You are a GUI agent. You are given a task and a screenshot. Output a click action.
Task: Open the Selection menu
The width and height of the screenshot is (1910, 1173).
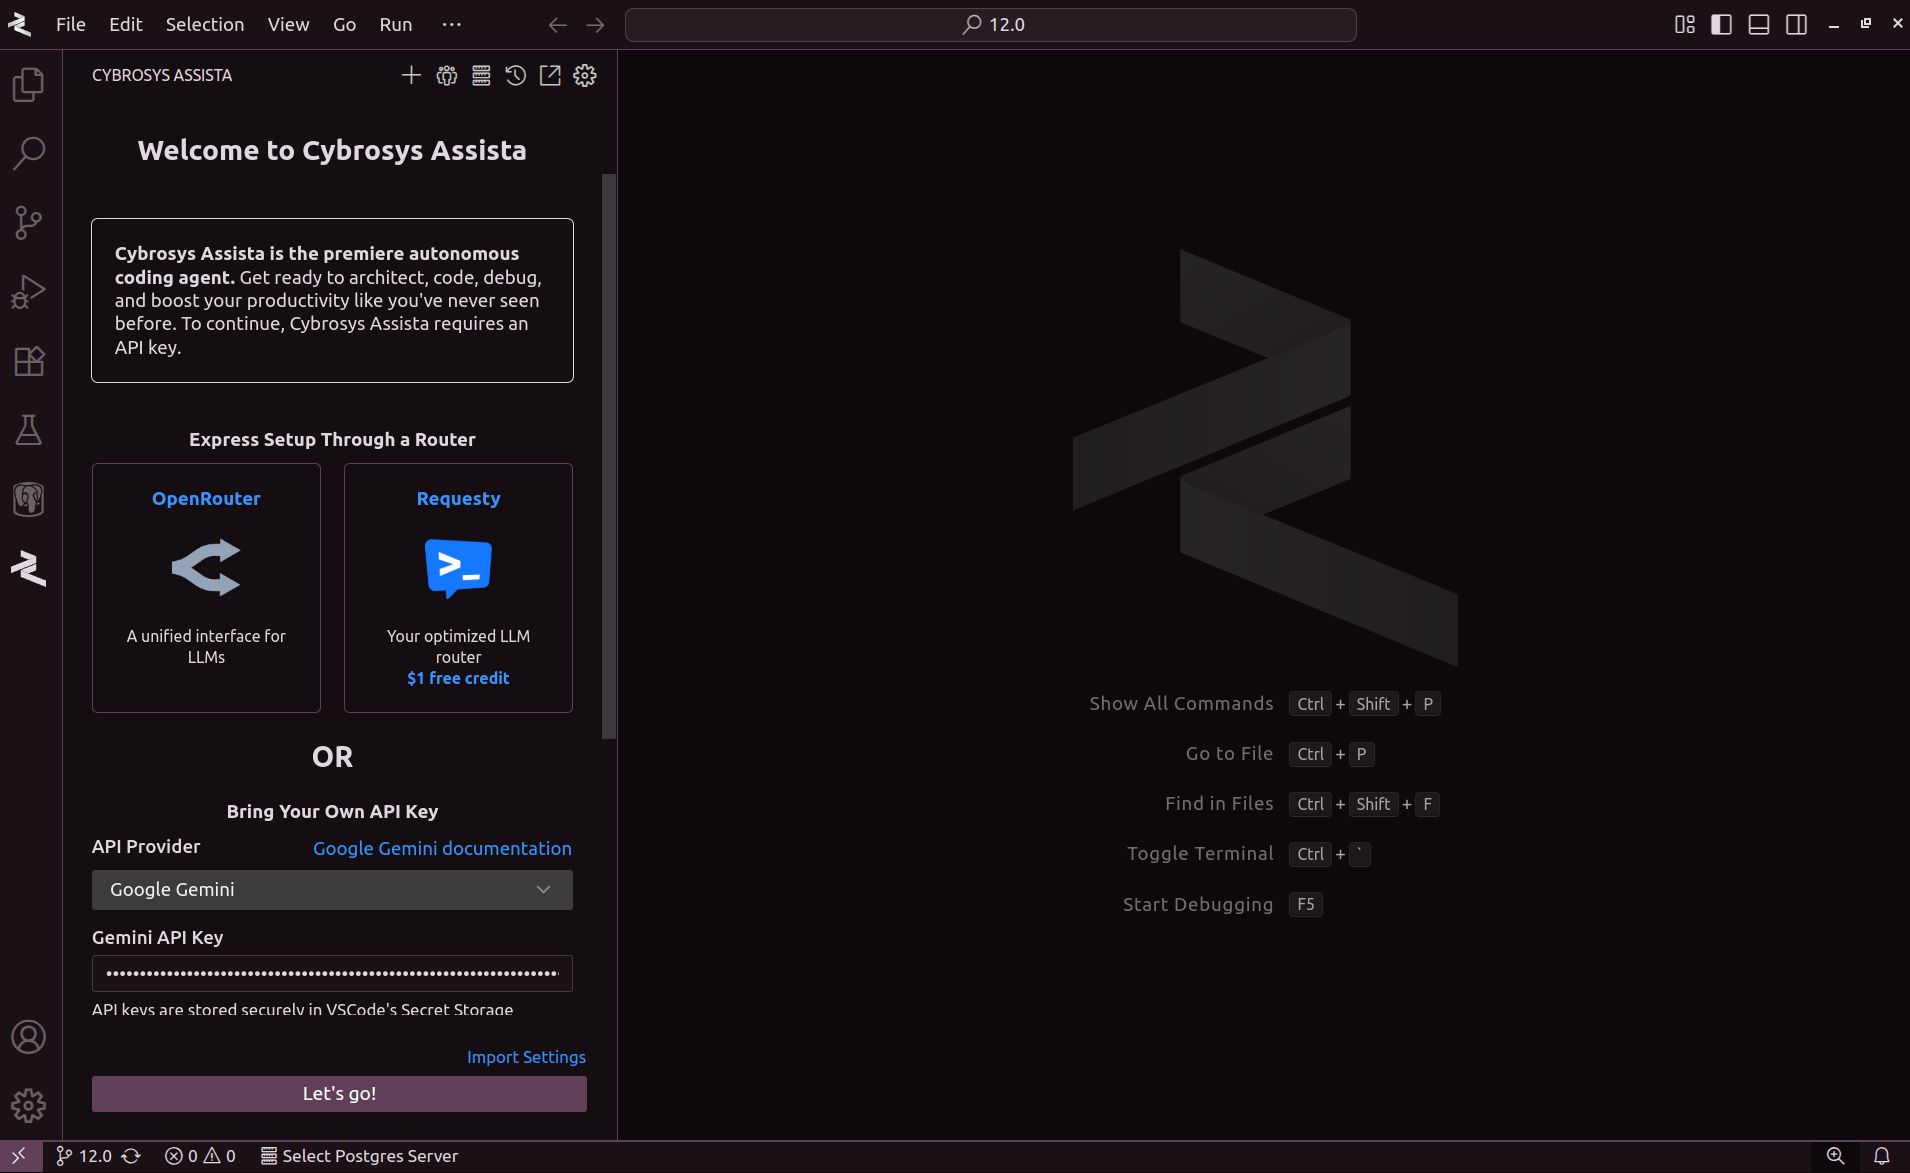(x=205, y=25)
